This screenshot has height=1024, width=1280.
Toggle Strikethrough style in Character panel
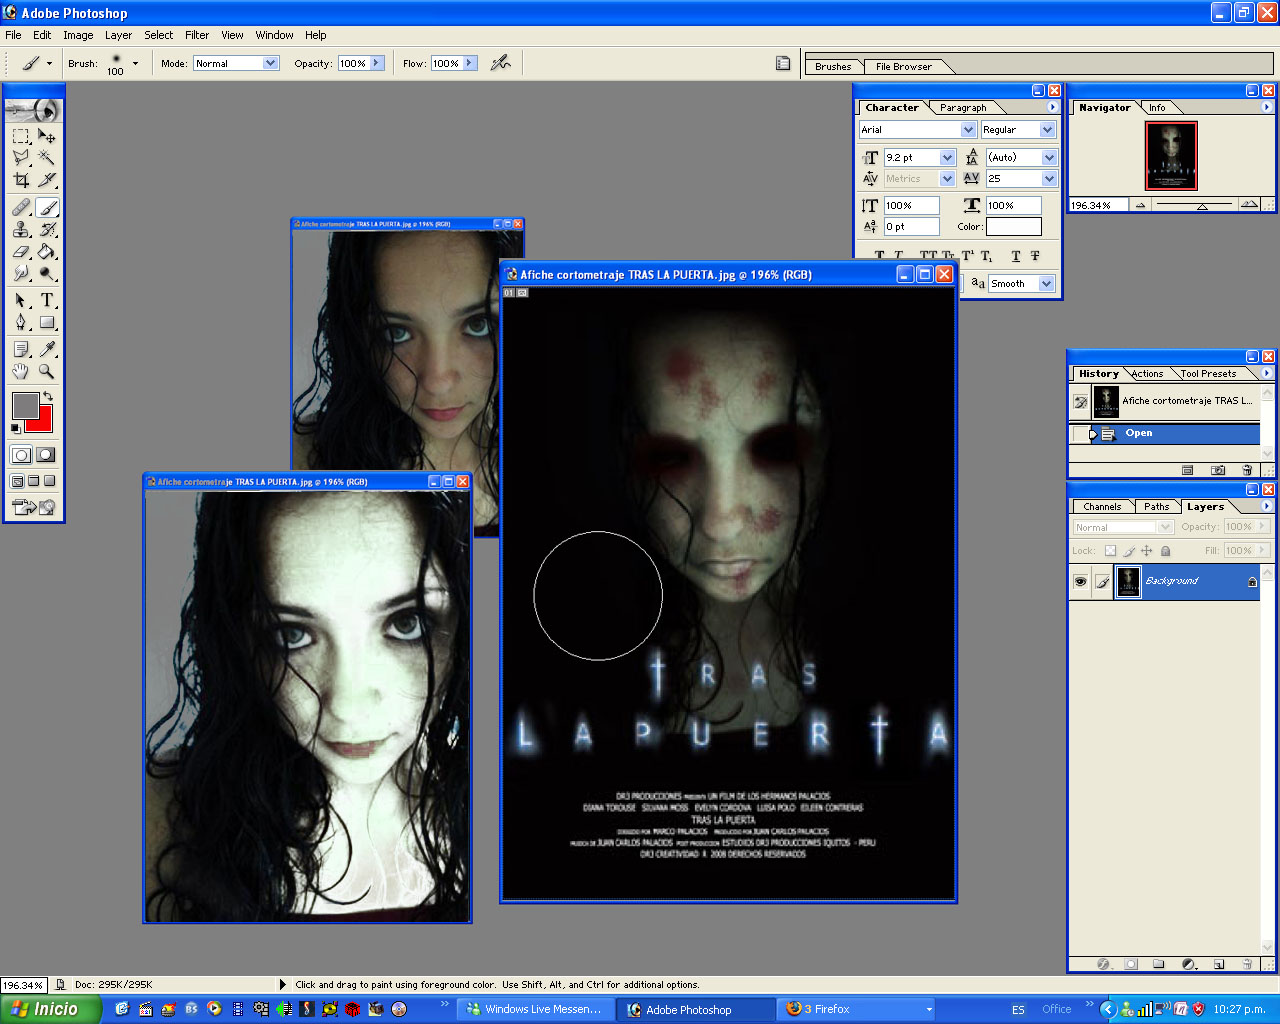(1035, 256)
